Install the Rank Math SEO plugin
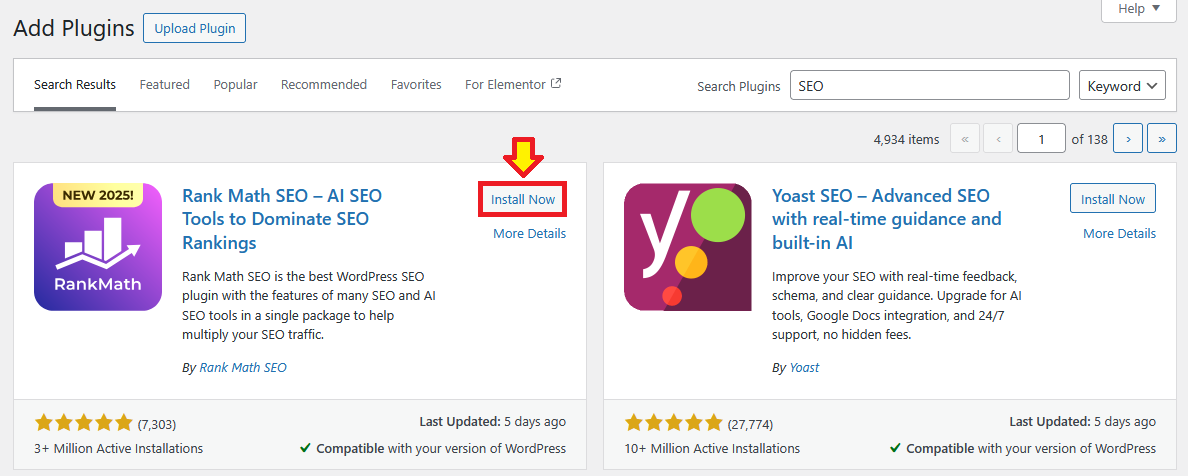 click(523, 199)
